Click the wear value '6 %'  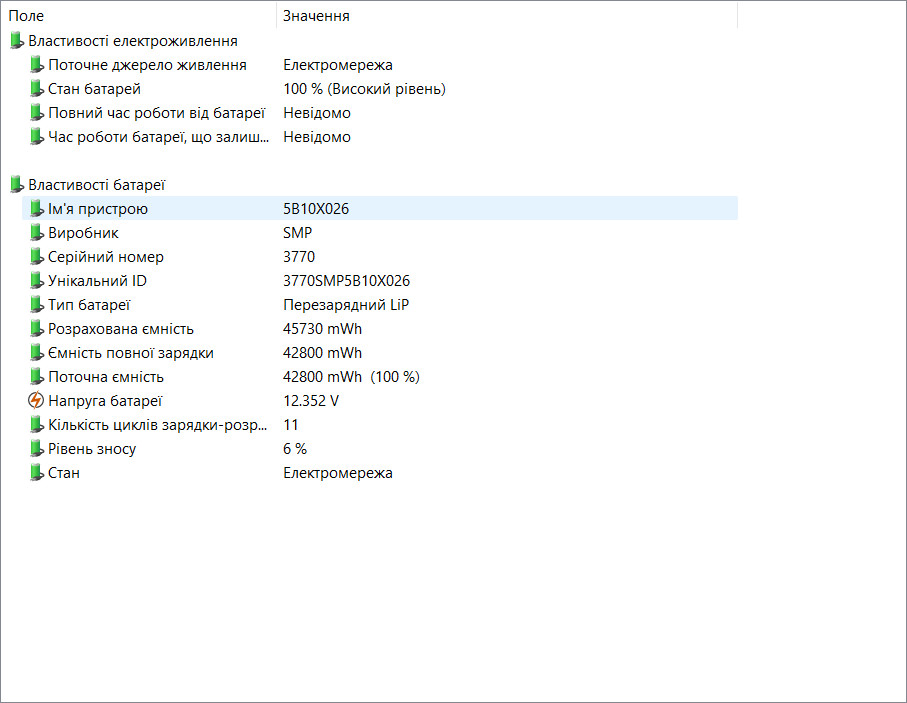295,449
